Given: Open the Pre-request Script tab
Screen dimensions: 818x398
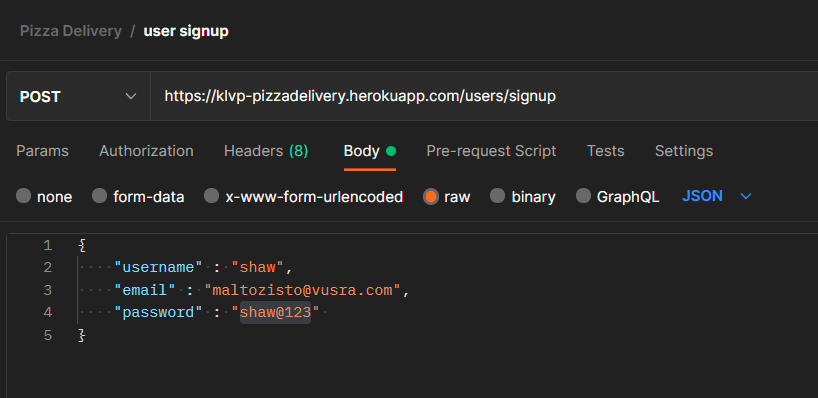Looking at the screenshot, I should click(491, 151).
